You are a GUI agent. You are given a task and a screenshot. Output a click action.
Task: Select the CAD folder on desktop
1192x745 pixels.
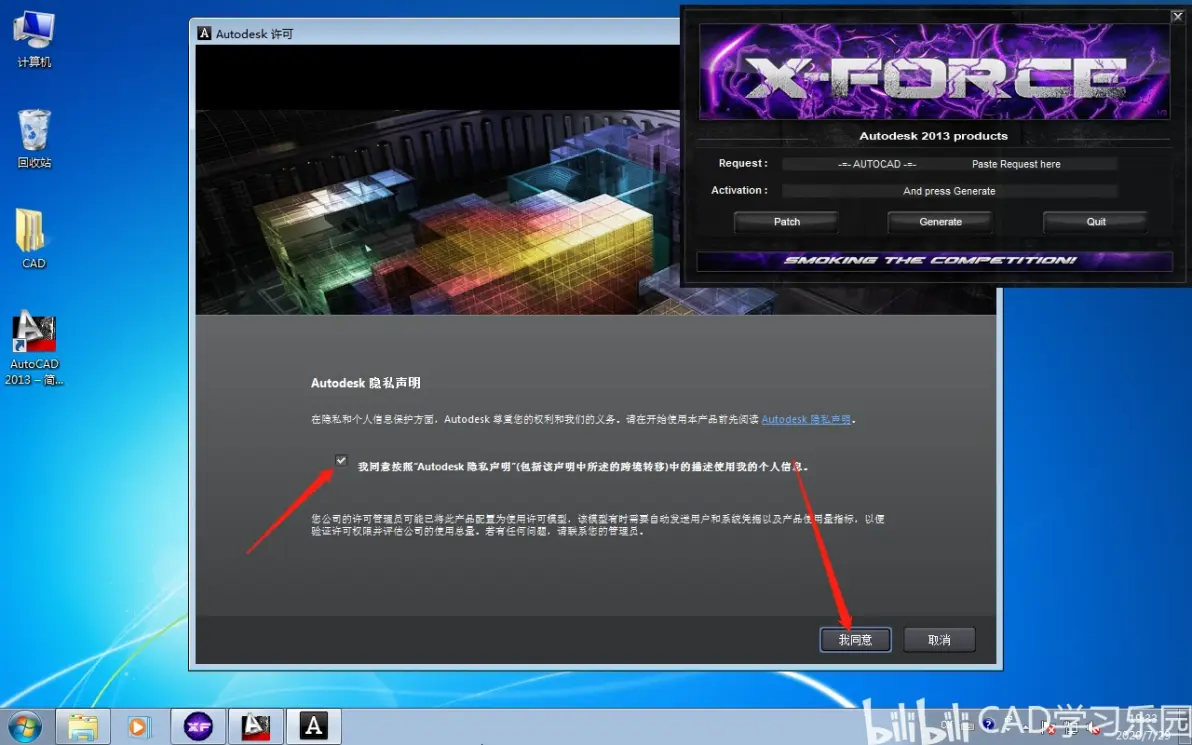point(33,239)
